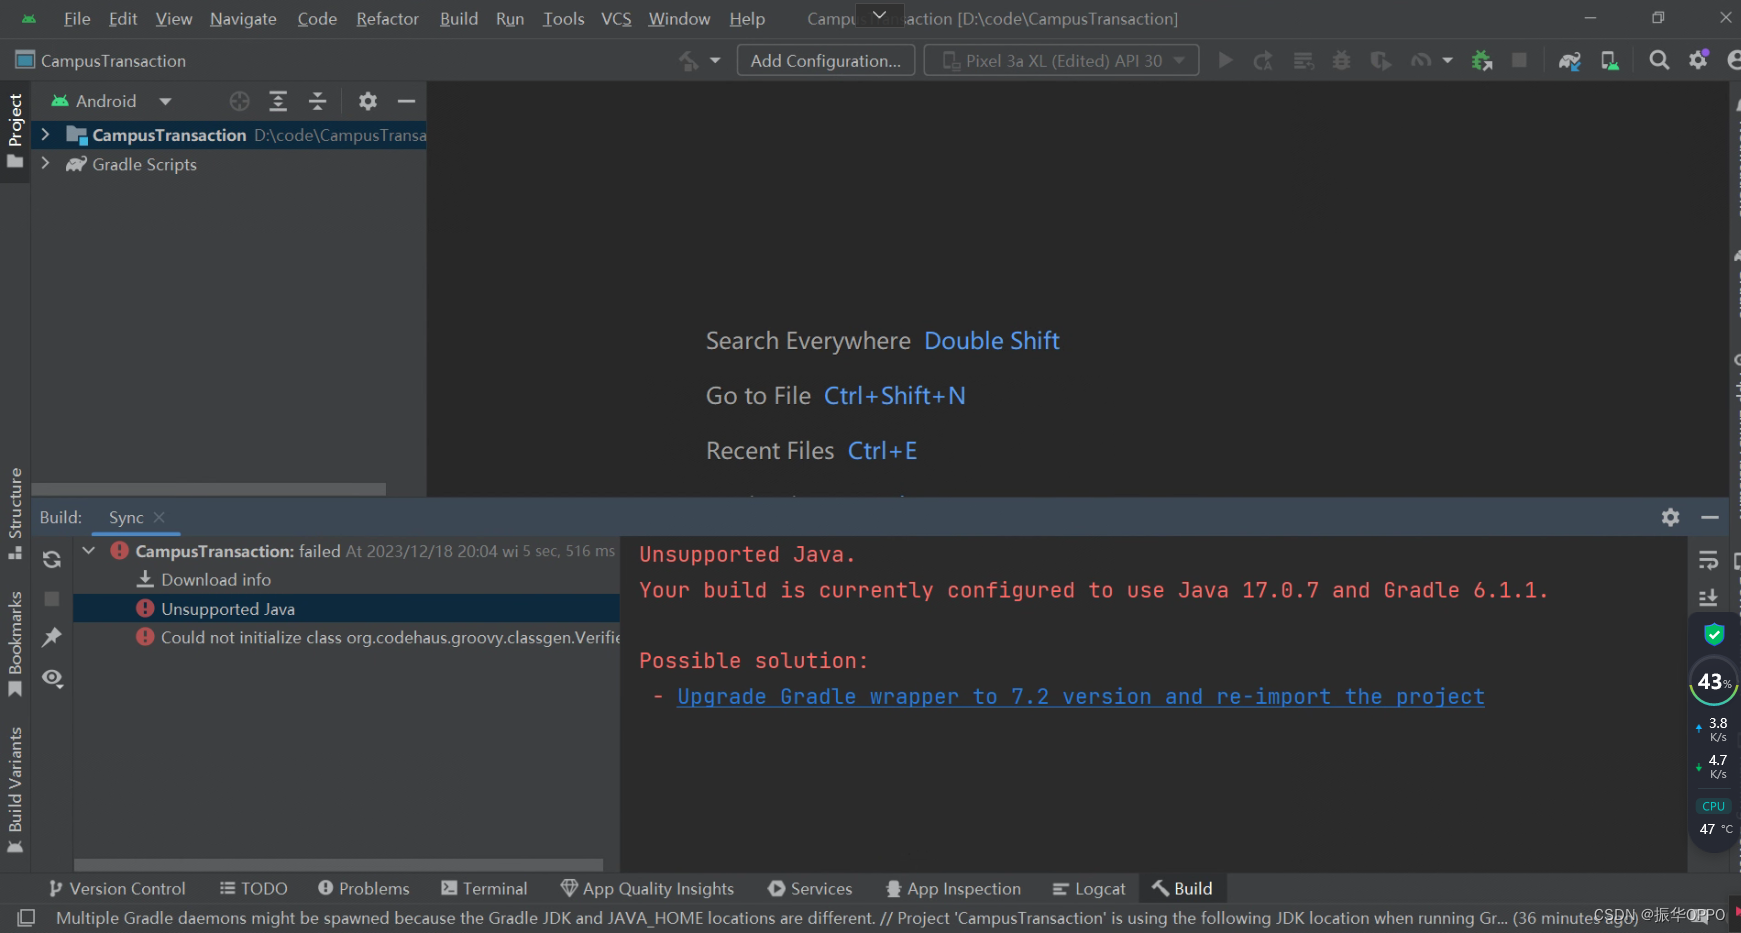Expand the Gradle Scripts node
Screen dimensions: 1741x933
tap(45, 163)
